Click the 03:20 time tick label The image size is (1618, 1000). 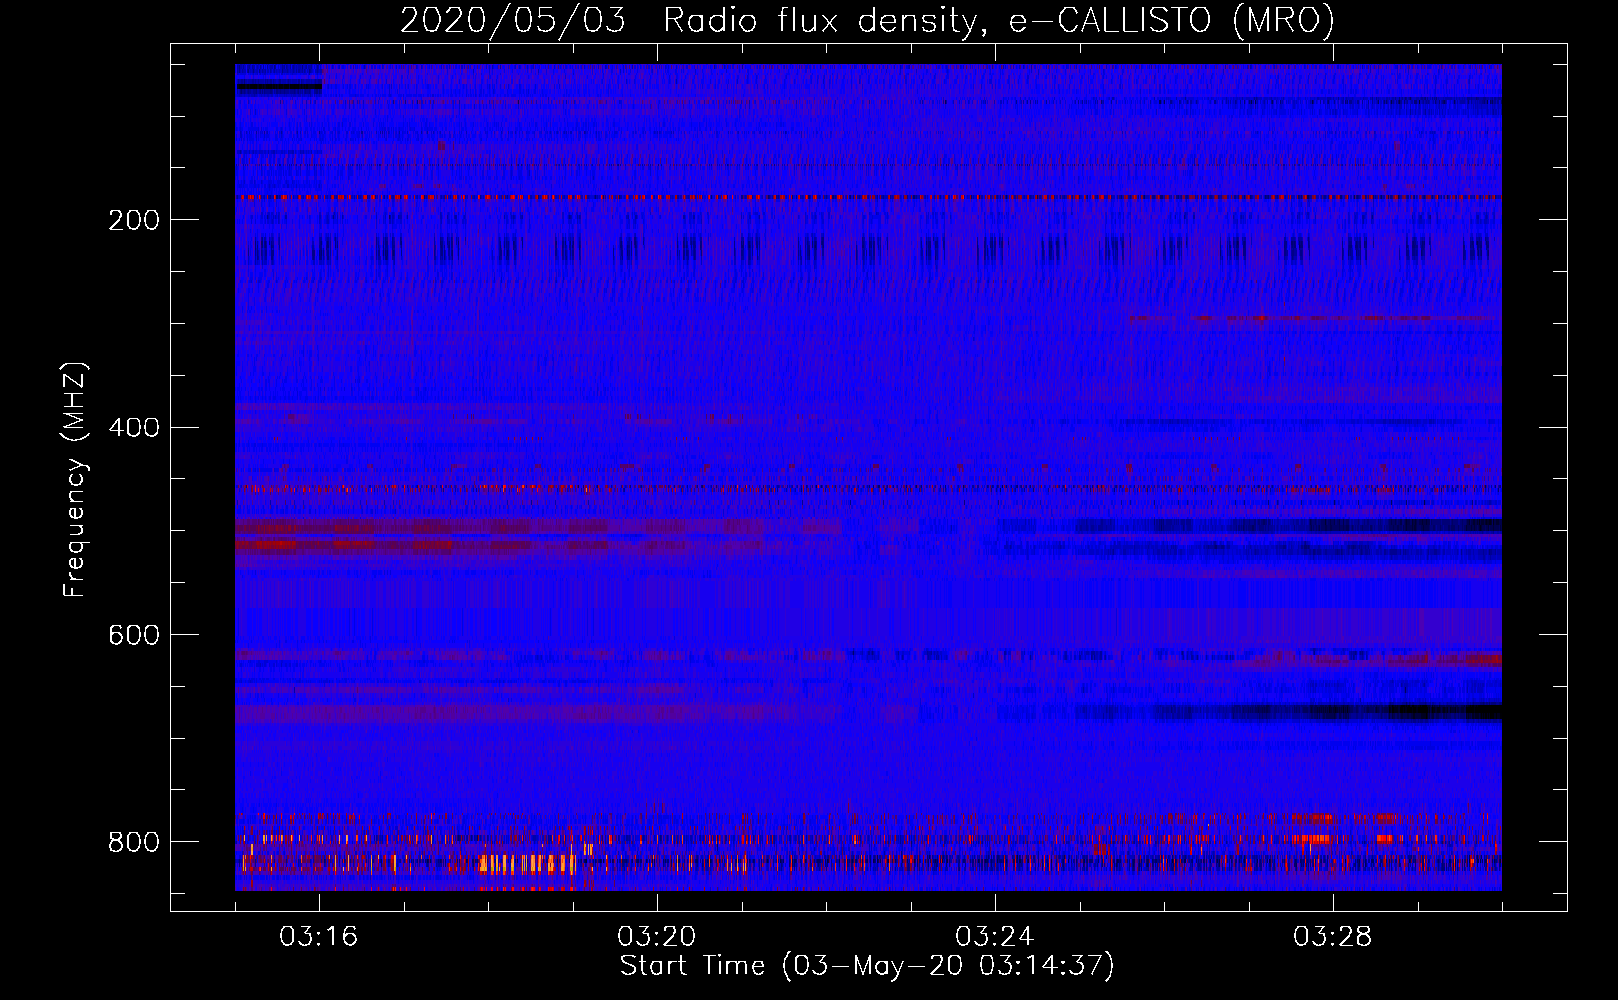(657, 936)
